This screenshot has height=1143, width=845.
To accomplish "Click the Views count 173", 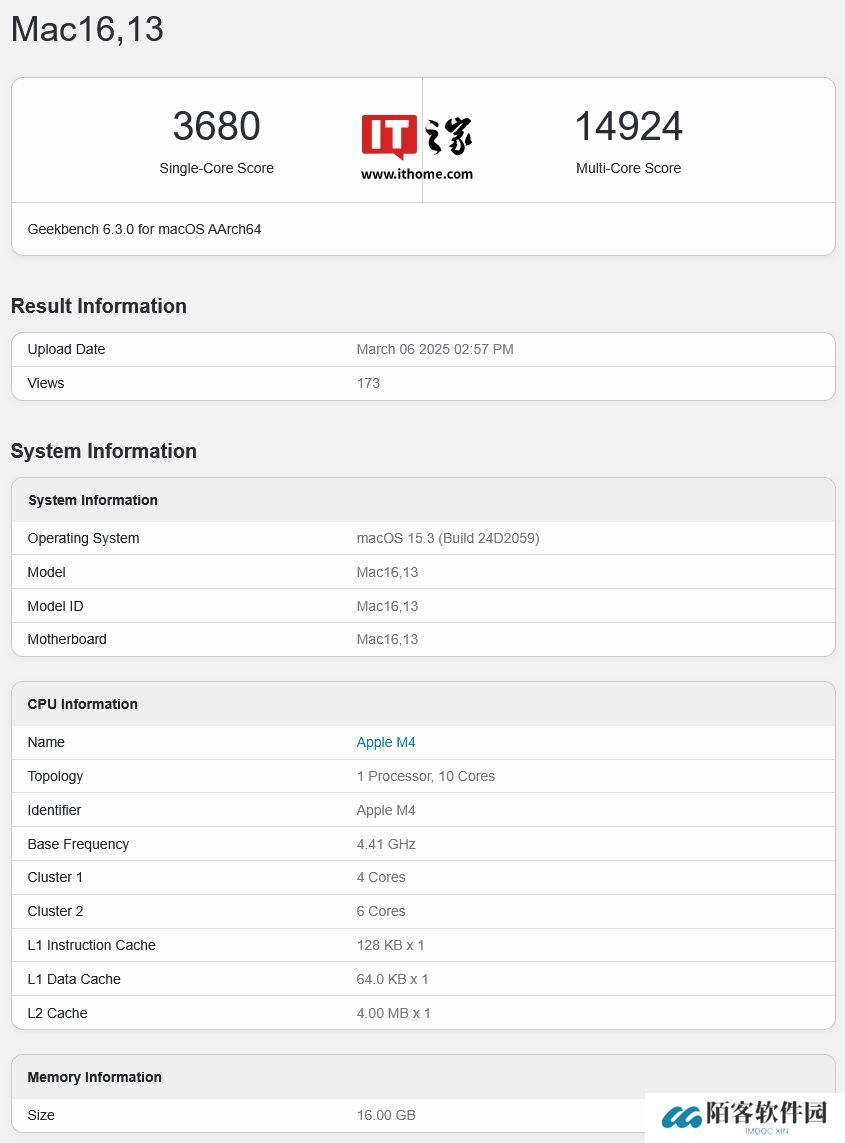I will click(x=368, y=383).
